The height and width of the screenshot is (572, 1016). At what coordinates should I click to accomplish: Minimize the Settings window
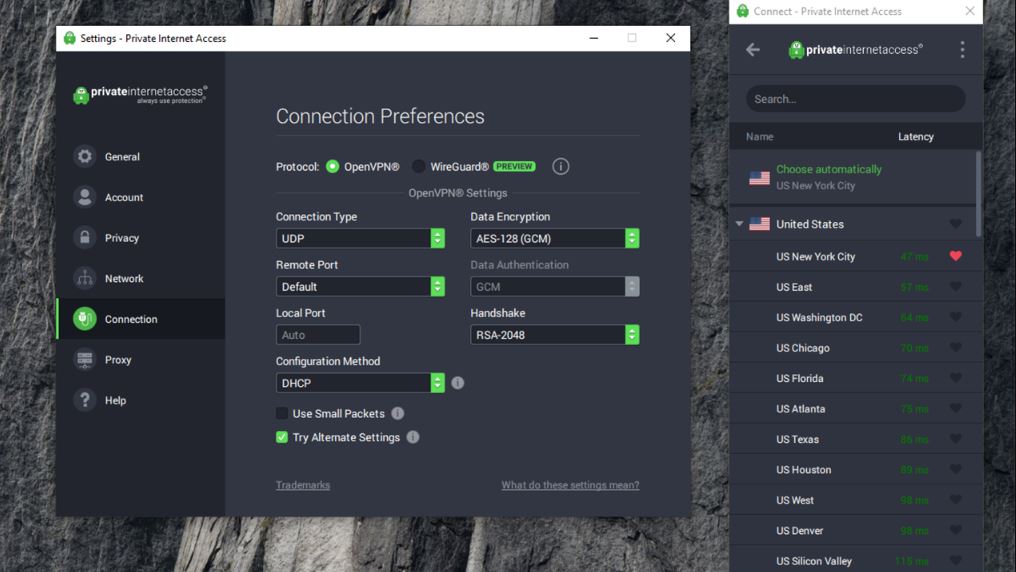594,38
